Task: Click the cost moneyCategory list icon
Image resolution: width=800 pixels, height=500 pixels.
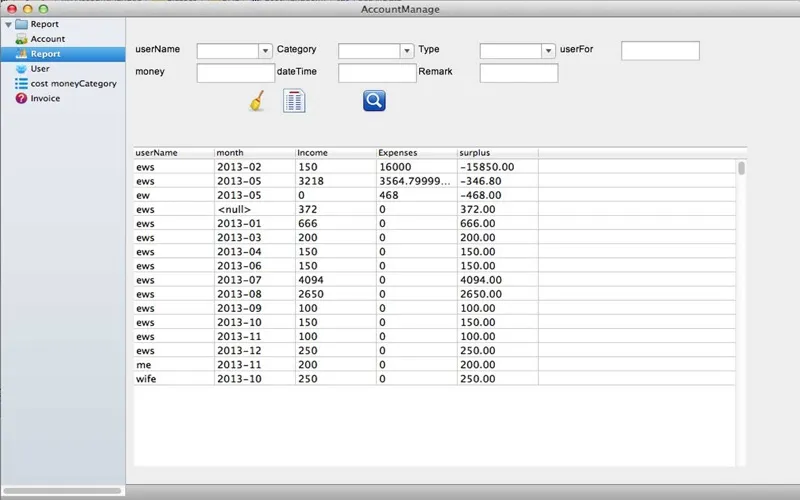Action: pyautogui.click(x=21, y=83)
